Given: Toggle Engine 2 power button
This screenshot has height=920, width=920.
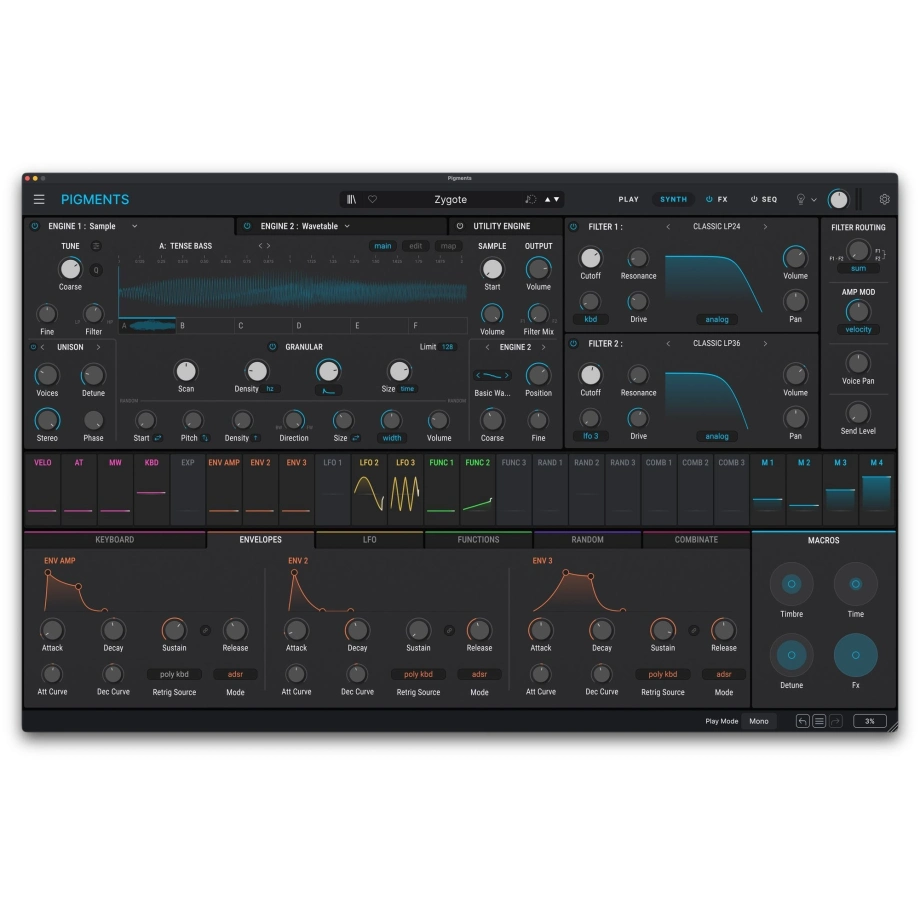Looking at the screenshot, I should [x=247, y=226].
